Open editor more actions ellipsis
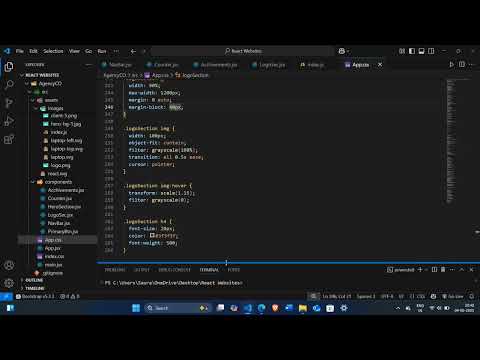 tap(471, 64)
